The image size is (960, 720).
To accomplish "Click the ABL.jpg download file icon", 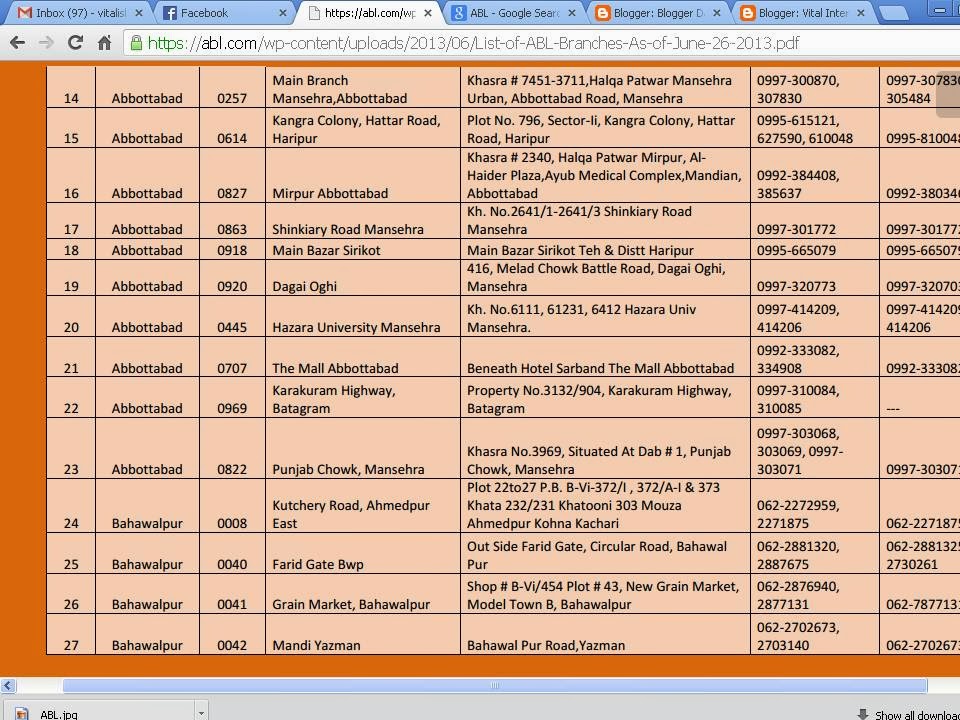I will [x=22, y=714].
